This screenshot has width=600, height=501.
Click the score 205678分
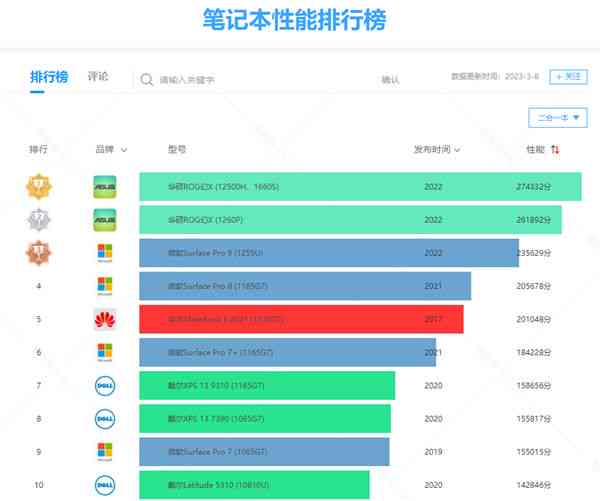tap(533, 286)
